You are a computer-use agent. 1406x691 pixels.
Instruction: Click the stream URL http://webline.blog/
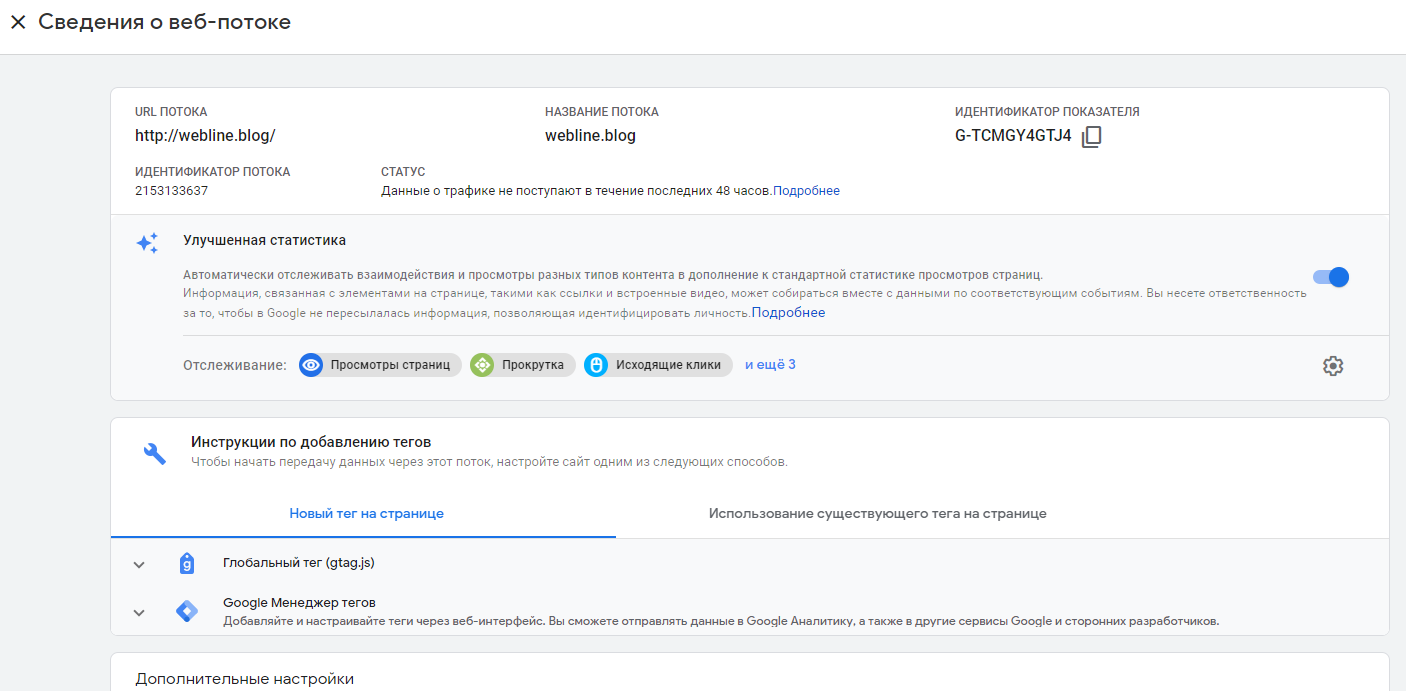tap(205, 136)
